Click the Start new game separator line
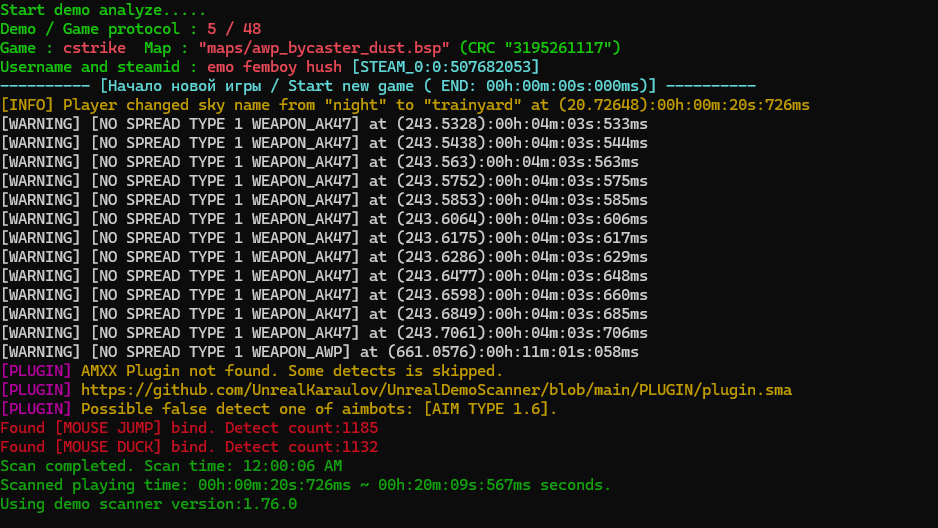Viewport: 938px width, 528px height. point(378,86)
